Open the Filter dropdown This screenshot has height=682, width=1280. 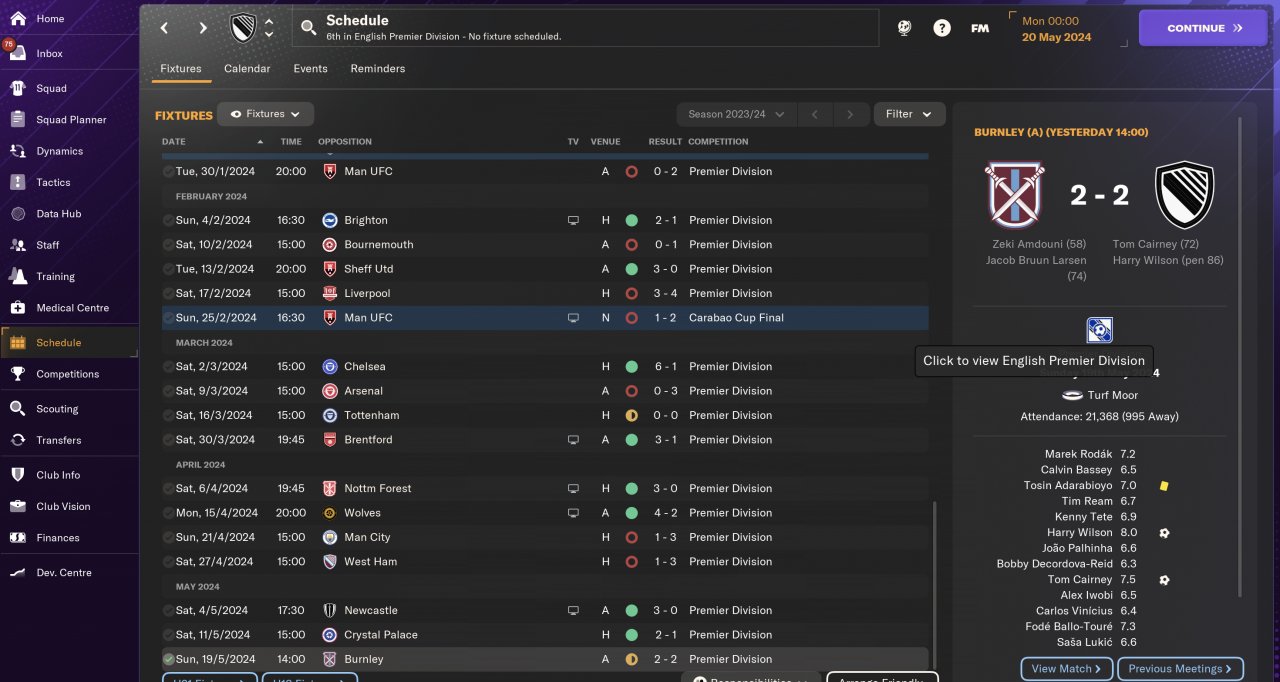(909, 114)
